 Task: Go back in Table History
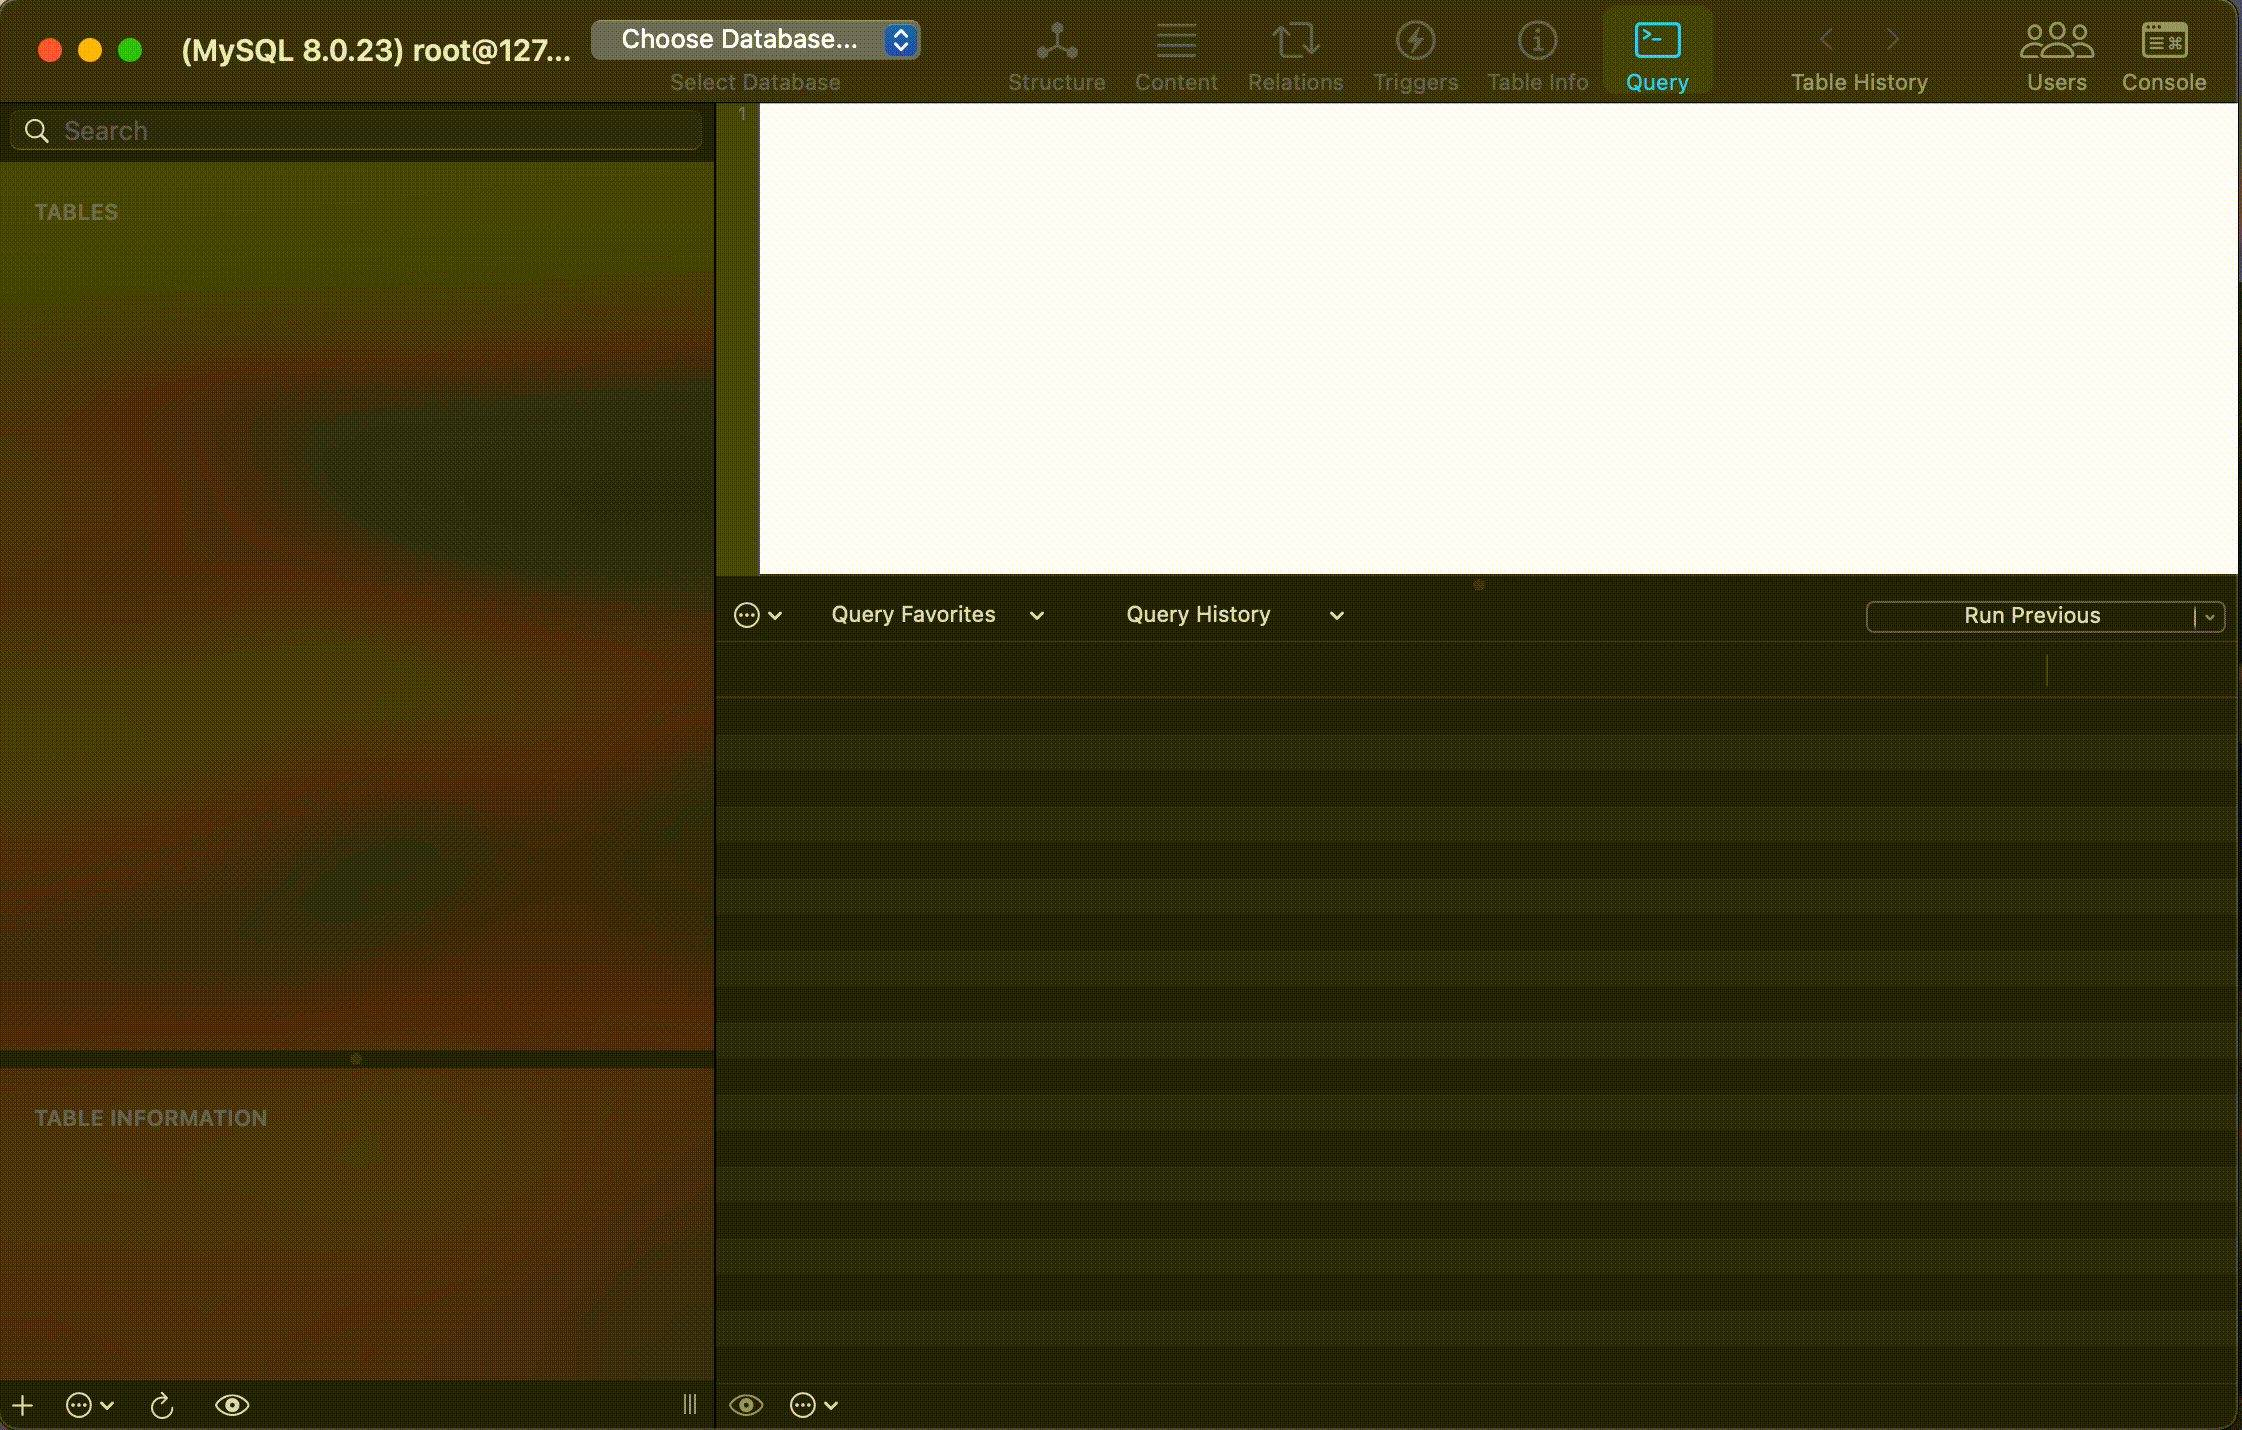point(1826,40)
